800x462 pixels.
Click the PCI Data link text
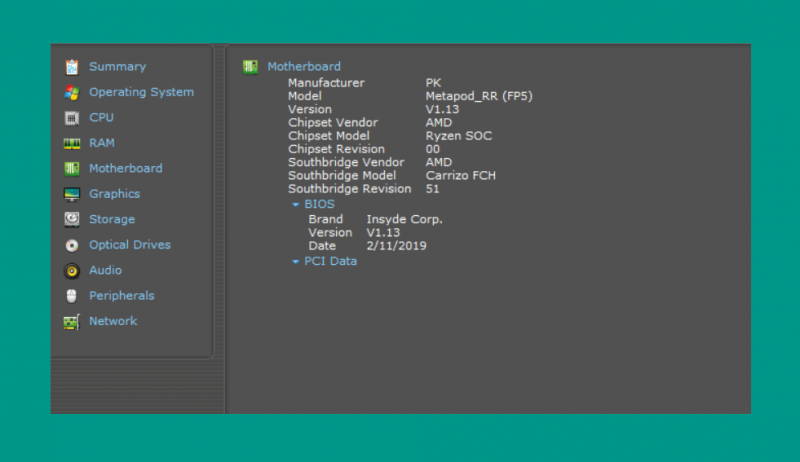pos(331,261)
